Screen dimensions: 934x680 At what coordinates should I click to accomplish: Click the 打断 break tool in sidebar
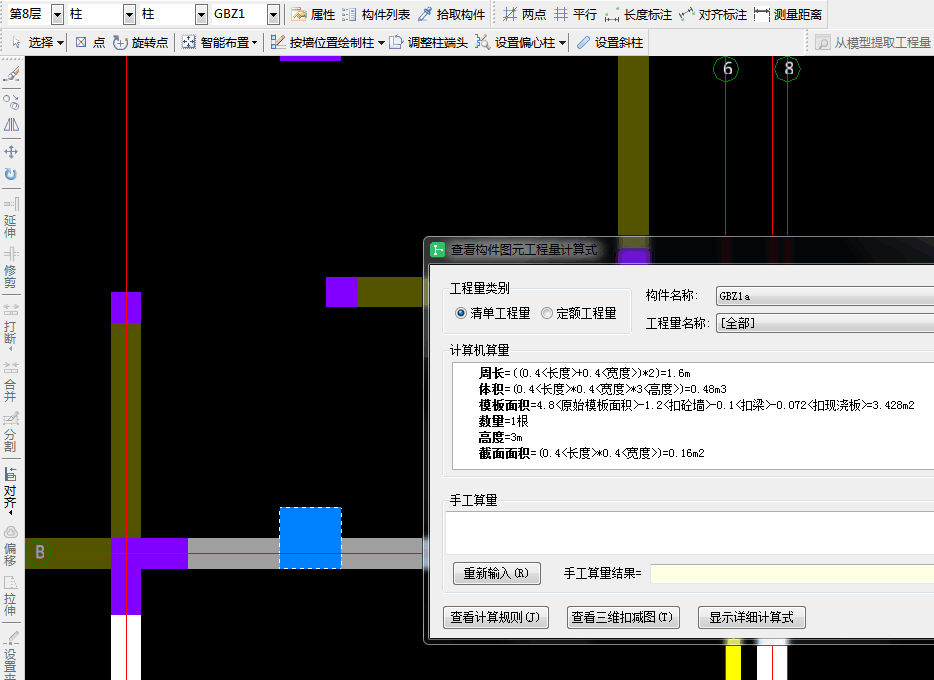[x=11, y=325]
